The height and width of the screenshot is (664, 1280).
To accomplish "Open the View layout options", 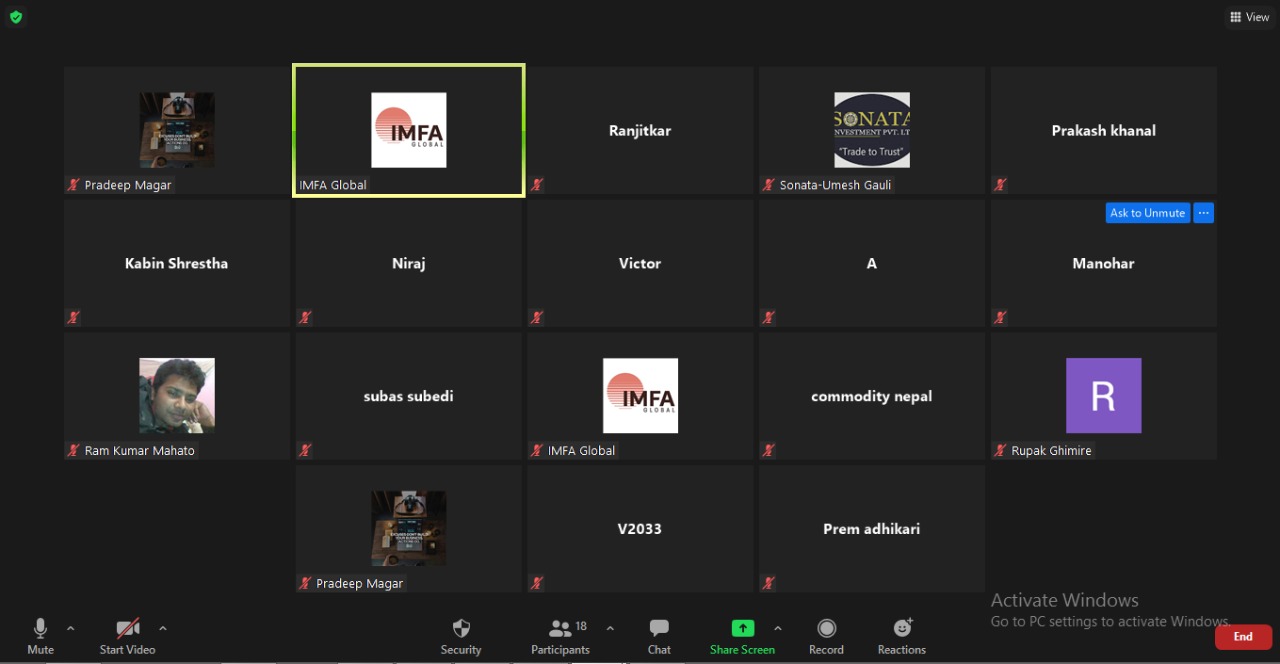I will coord(1250,17).
